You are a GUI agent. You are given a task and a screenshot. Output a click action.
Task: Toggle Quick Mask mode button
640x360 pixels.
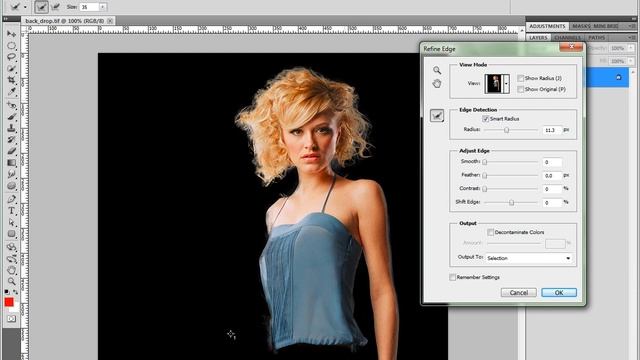coord(11,319)
